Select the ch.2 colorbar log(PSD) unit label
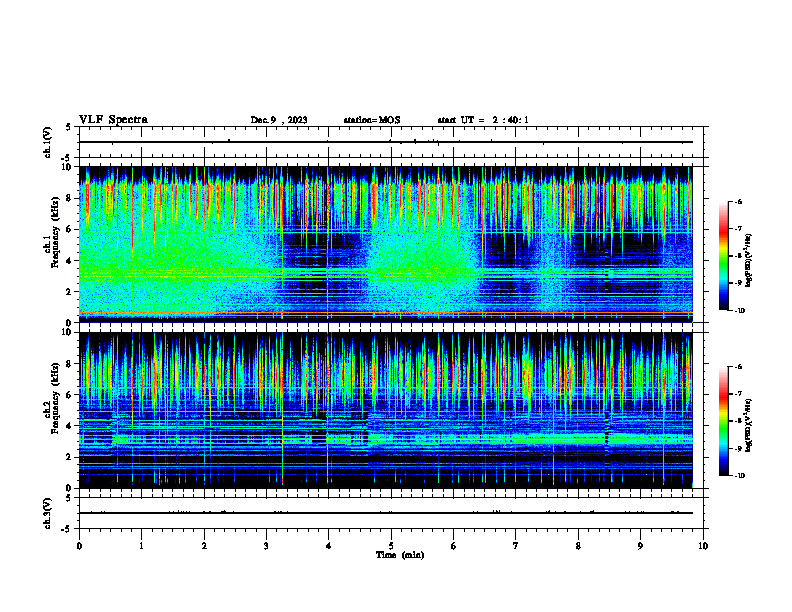 (749, 425)
